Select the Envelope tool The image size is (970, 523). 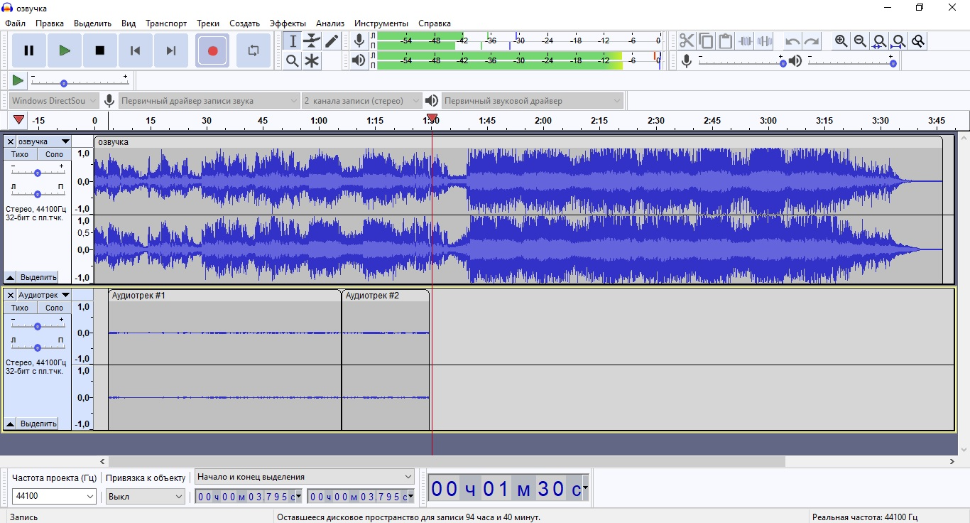[312, 41]
